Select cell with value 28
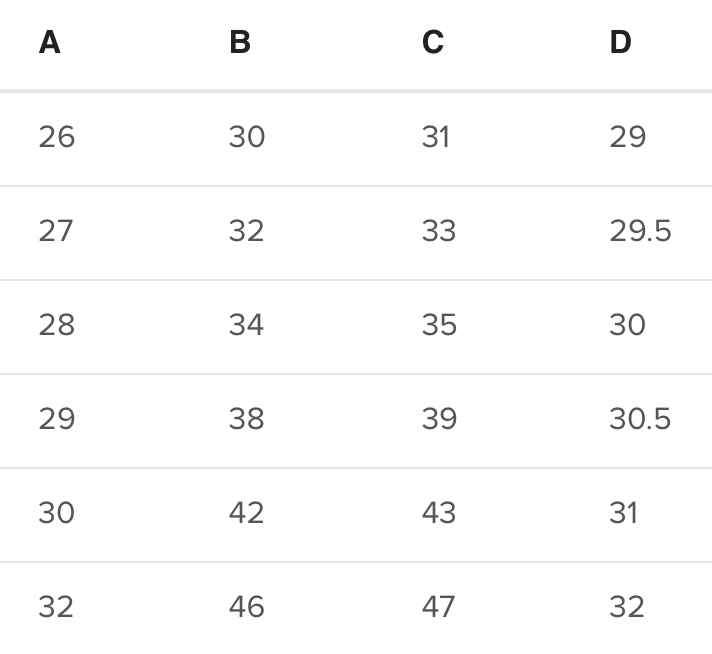This screenshot has height=654, width=712. [x=57, y=325]
